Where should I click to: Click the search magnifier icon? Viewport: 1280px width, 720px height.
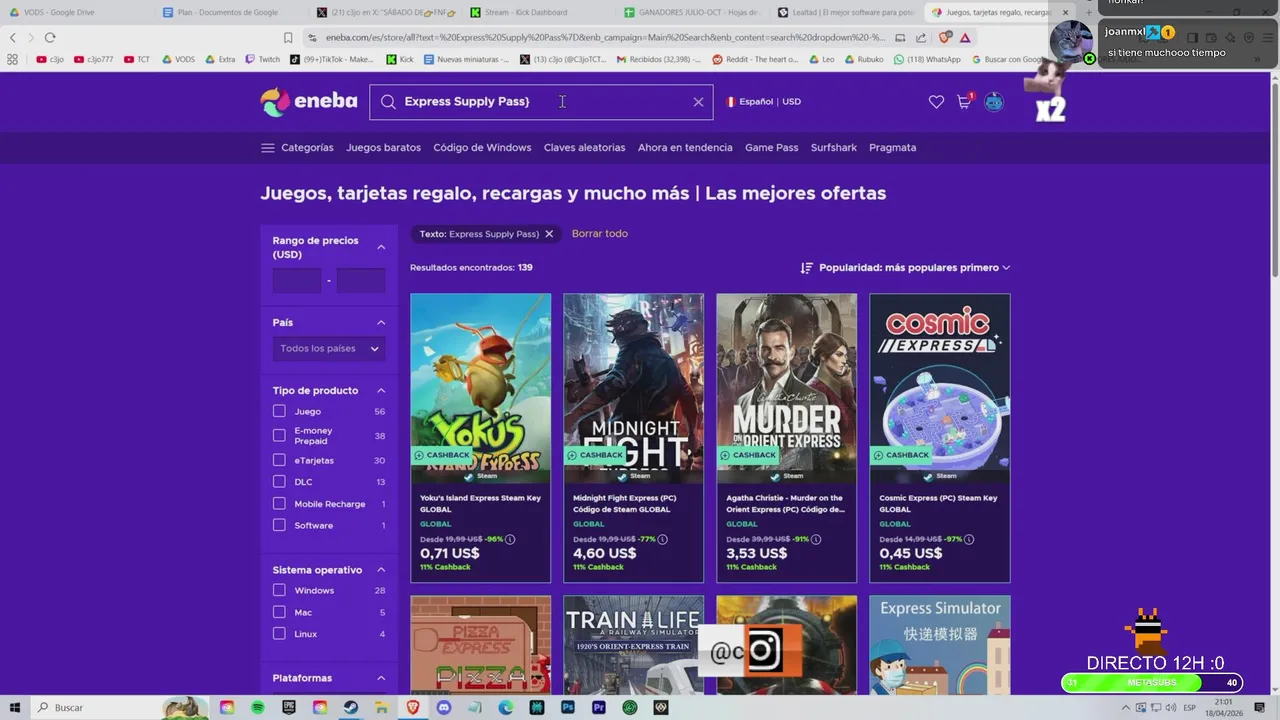pyautogui.click(x=388, y=102)
